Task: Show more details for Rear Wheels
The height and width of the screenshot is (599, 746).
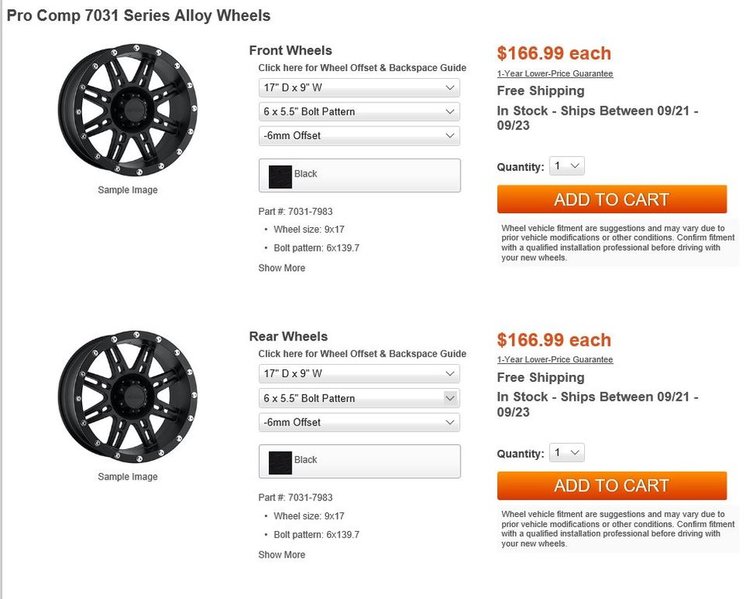Action: pos(282,555)
